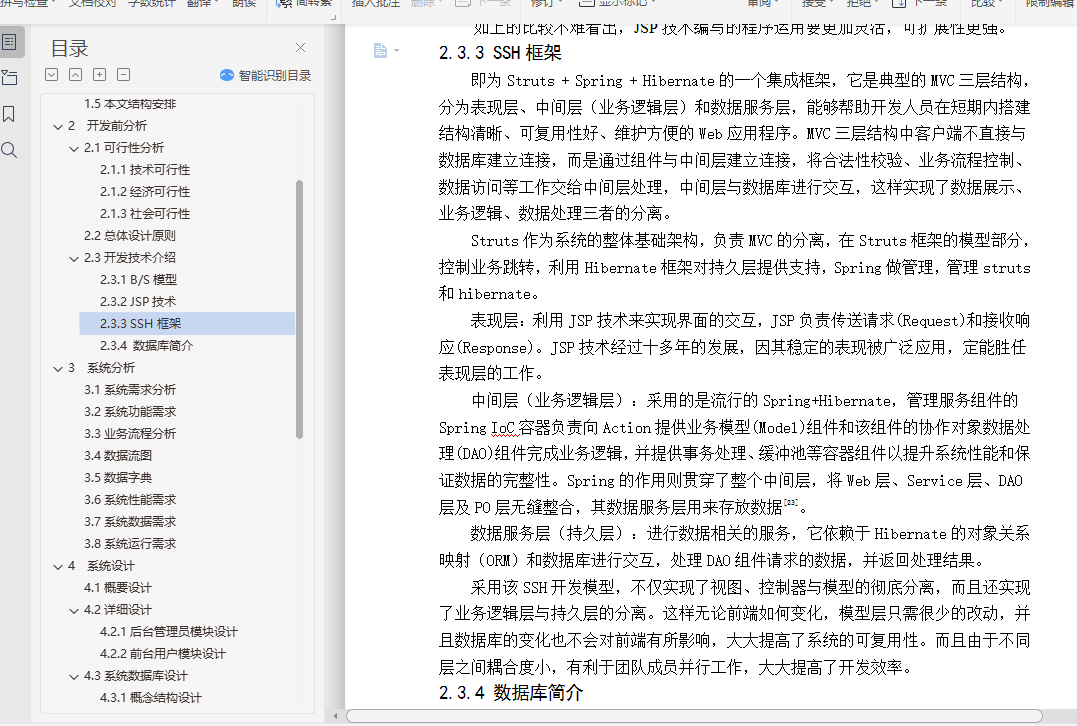Open 3.4 数据流图 section
This screenshot has width=1077, height=726.
pos(118,455)
